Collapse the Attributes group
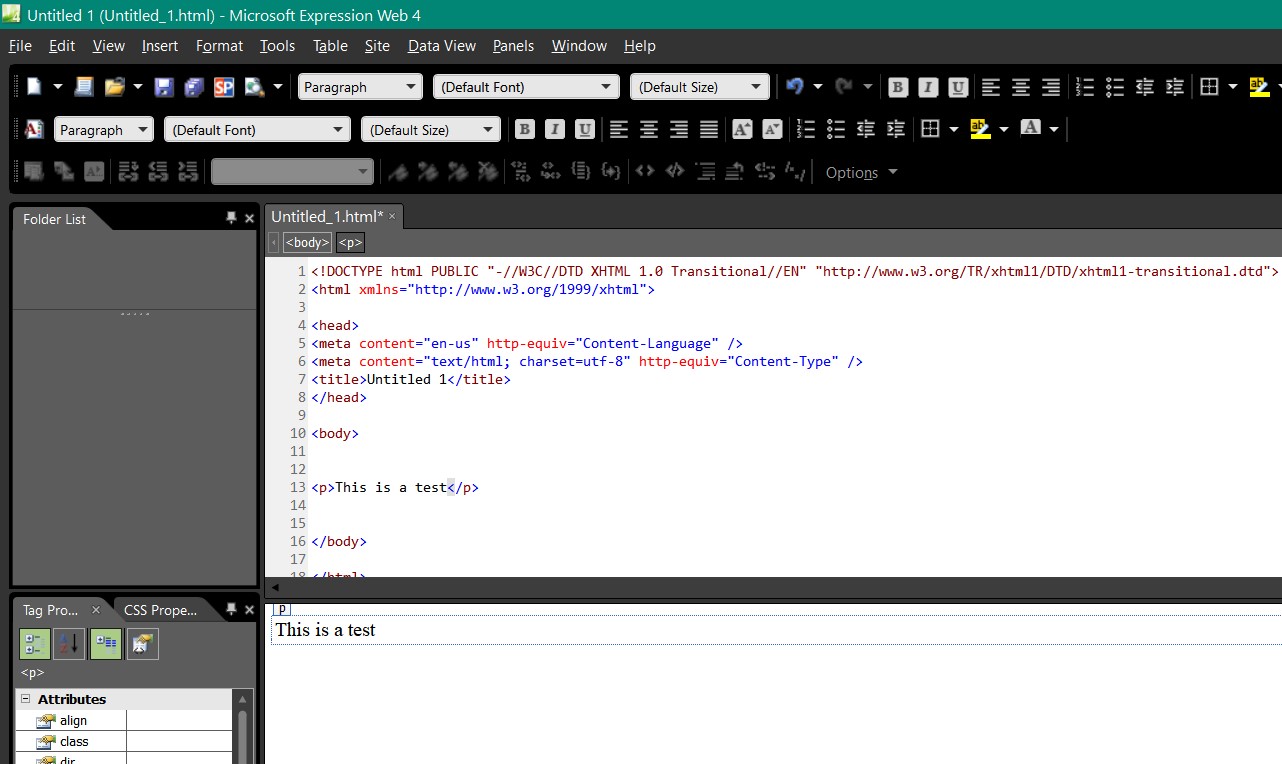 point(26,699)
